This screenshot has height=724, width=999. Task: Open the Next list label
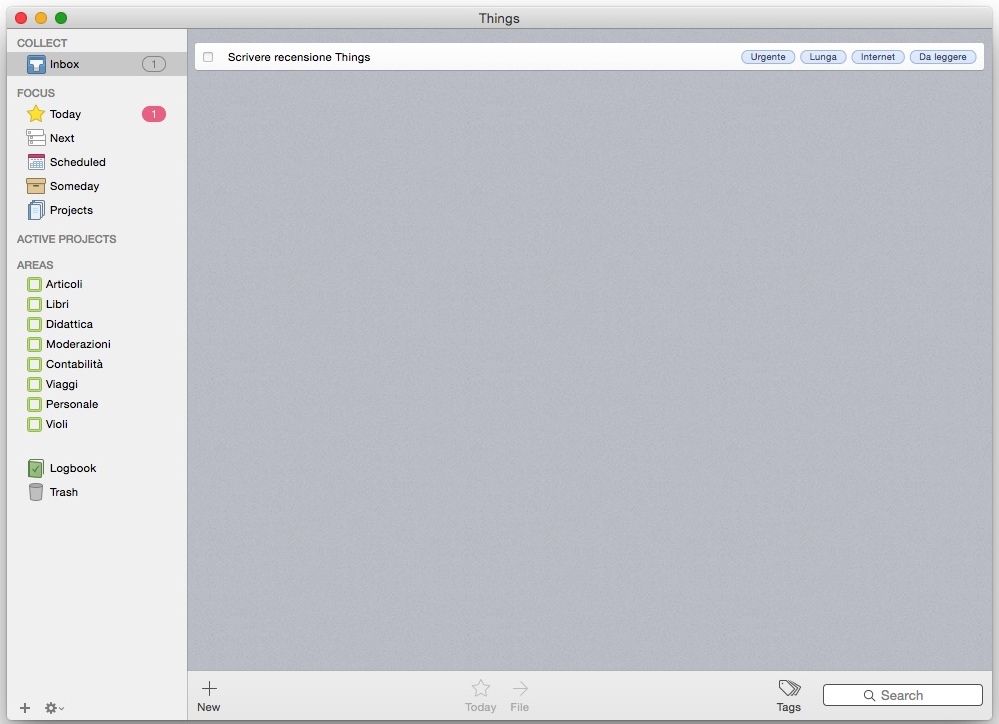[x=62, y=138]
